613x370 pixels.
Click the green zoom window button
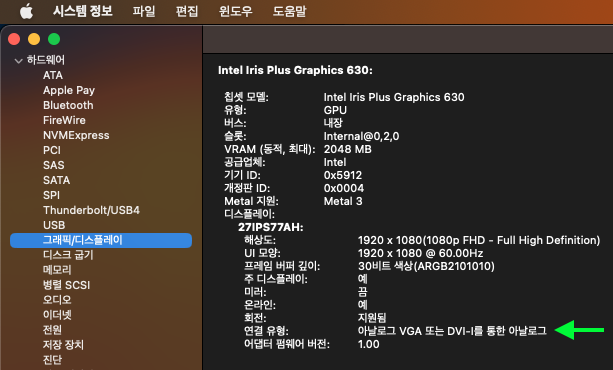[x=54, y=39]
